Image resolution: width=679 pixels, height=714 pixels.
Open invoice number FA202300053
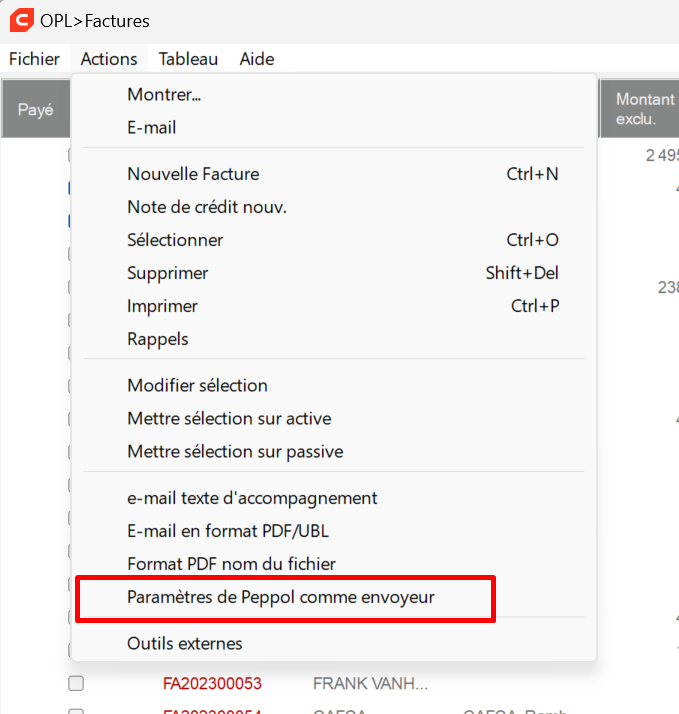point(212,683)
